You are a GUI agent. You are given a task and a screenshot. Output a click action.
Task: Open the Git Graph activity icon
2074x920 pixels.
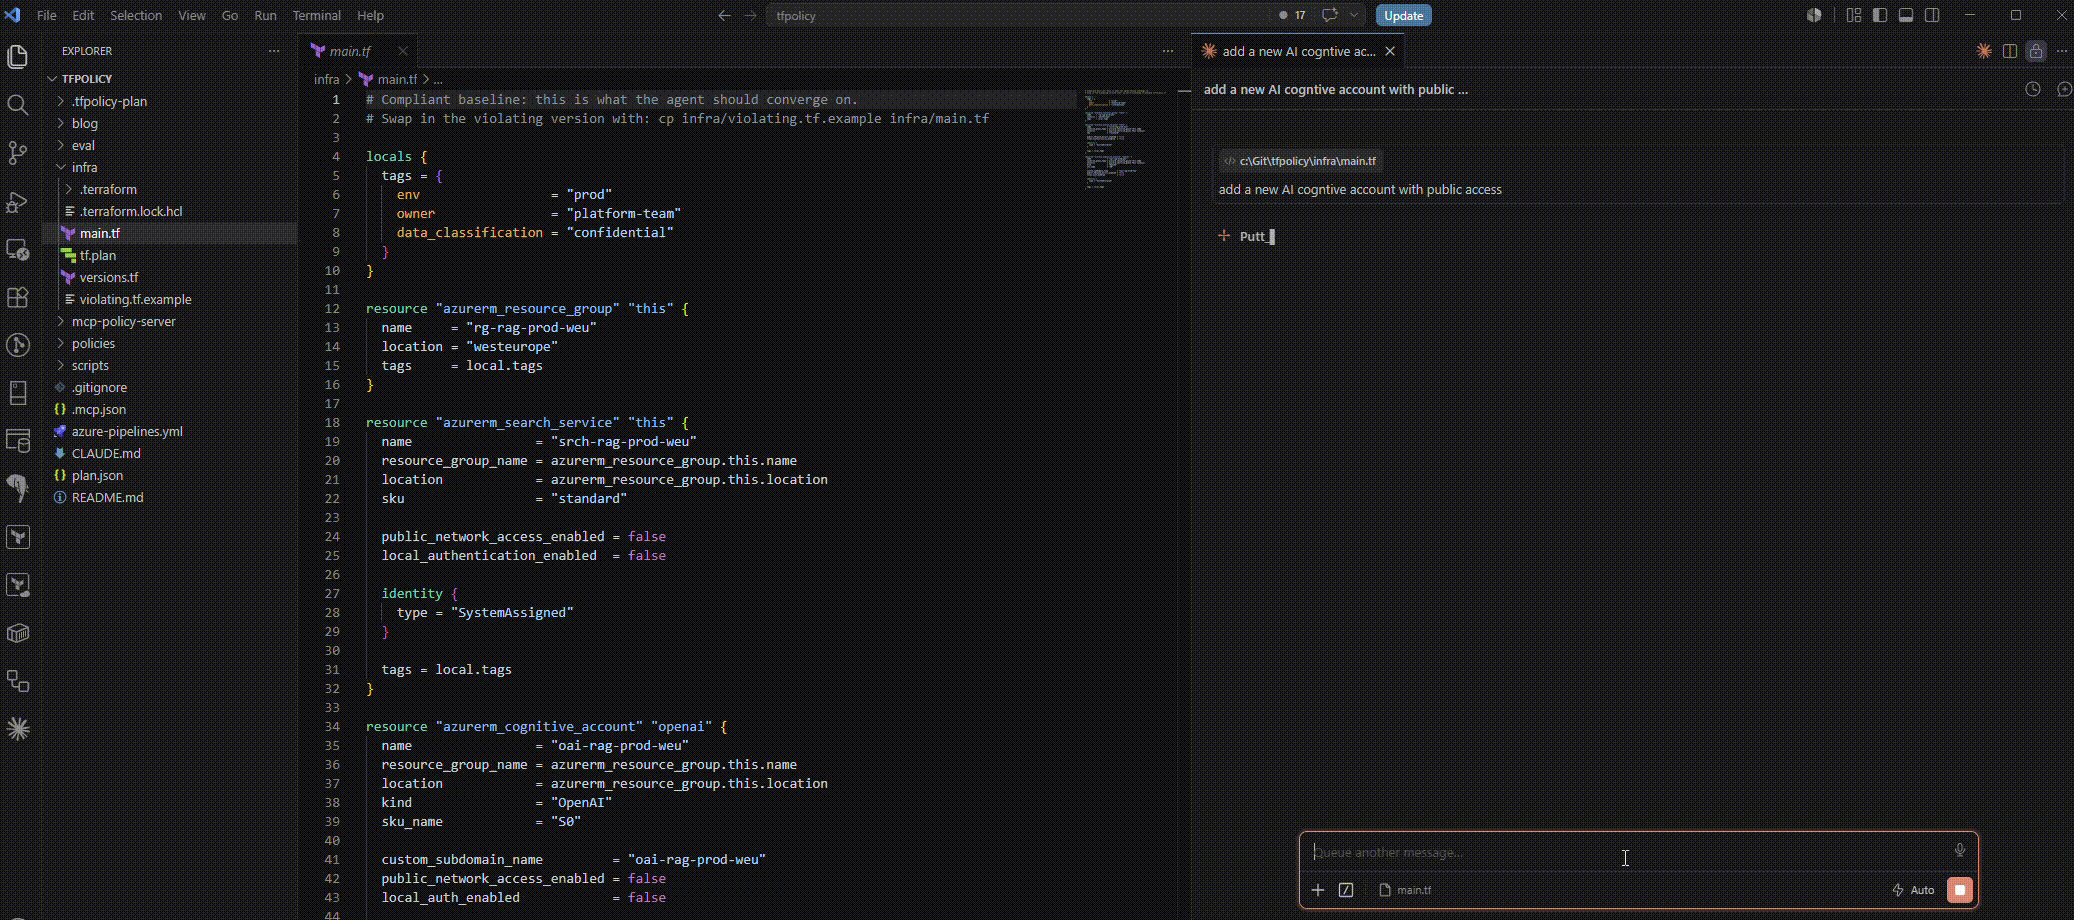click(x=17, y=345)
